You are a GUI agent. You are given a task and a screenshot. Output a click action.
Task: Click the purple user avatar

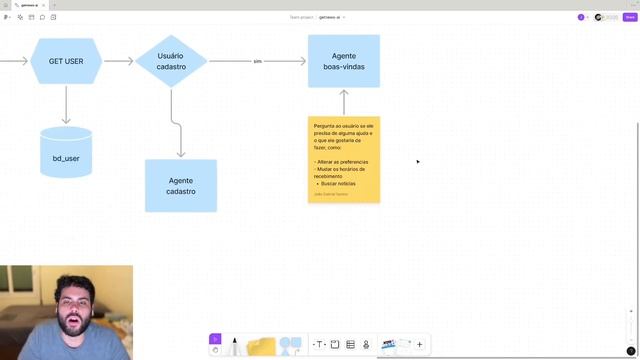click(581, 17)
